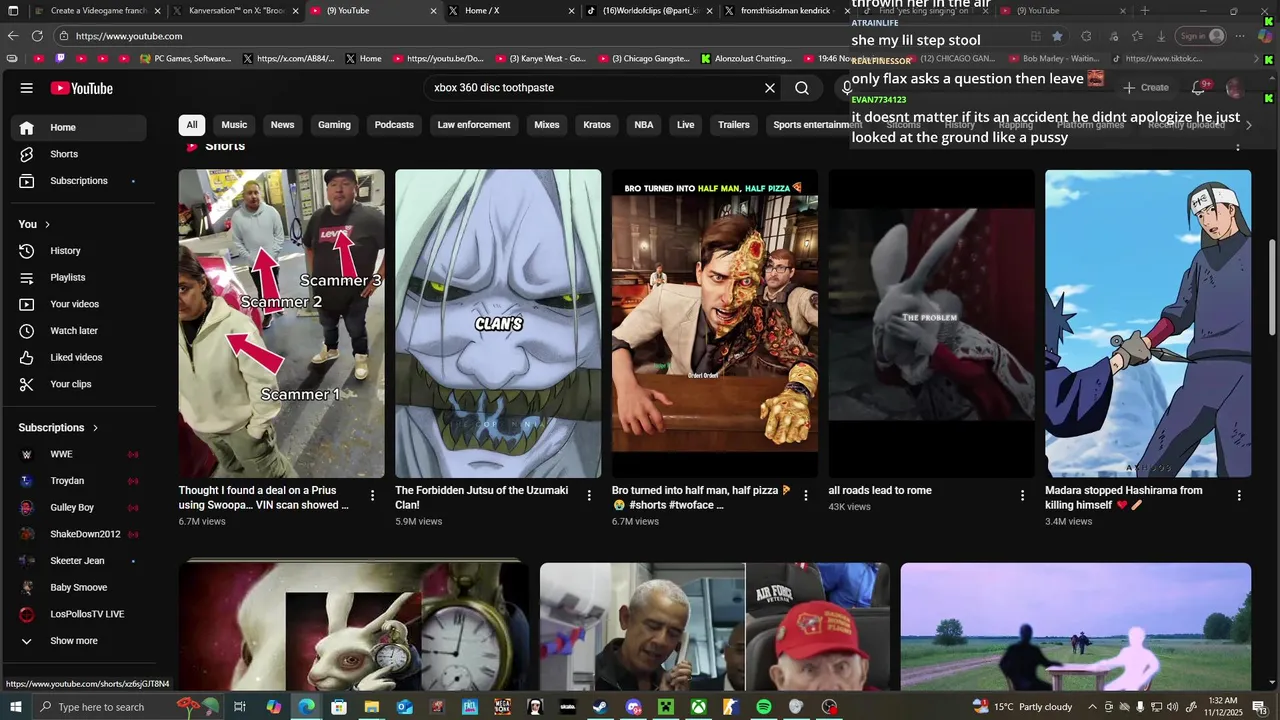Click the favorites star in address bar
The image size is (1280, 720).
click(x=1057, y=36)
